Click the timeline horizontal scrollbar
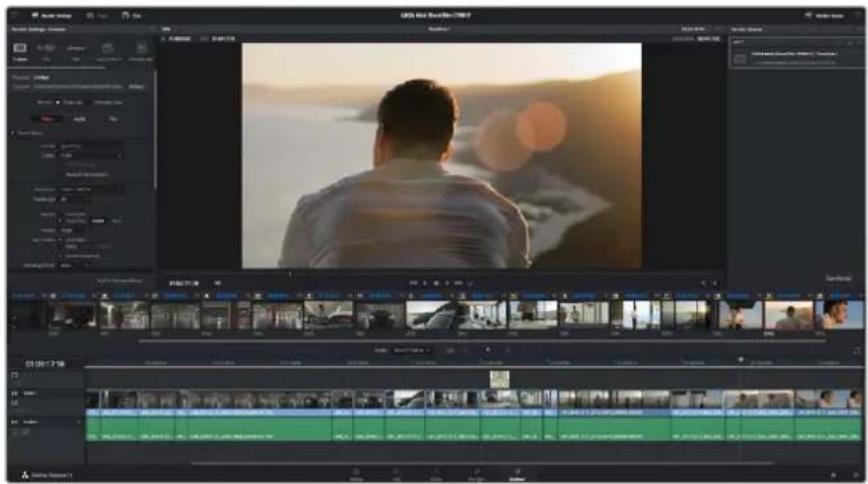This screenshot has height=484, width=868. coord(482,463)
